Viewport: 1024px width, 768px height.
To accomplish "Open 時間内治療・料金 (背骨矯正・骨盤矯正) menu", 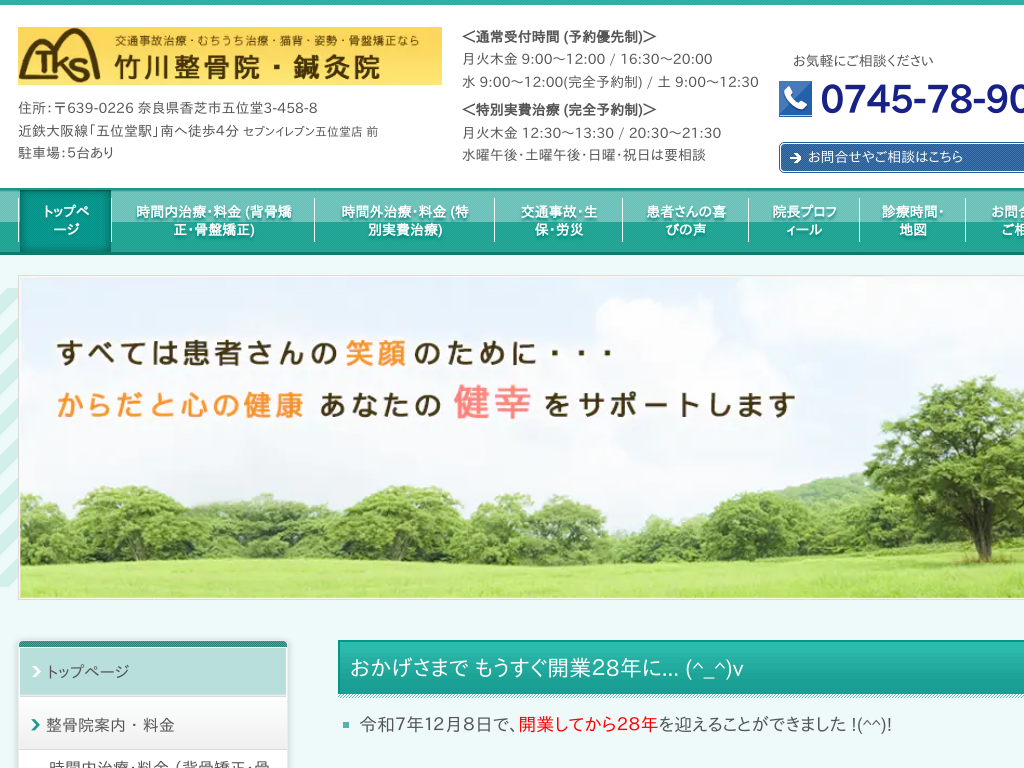I will [214, 220].
